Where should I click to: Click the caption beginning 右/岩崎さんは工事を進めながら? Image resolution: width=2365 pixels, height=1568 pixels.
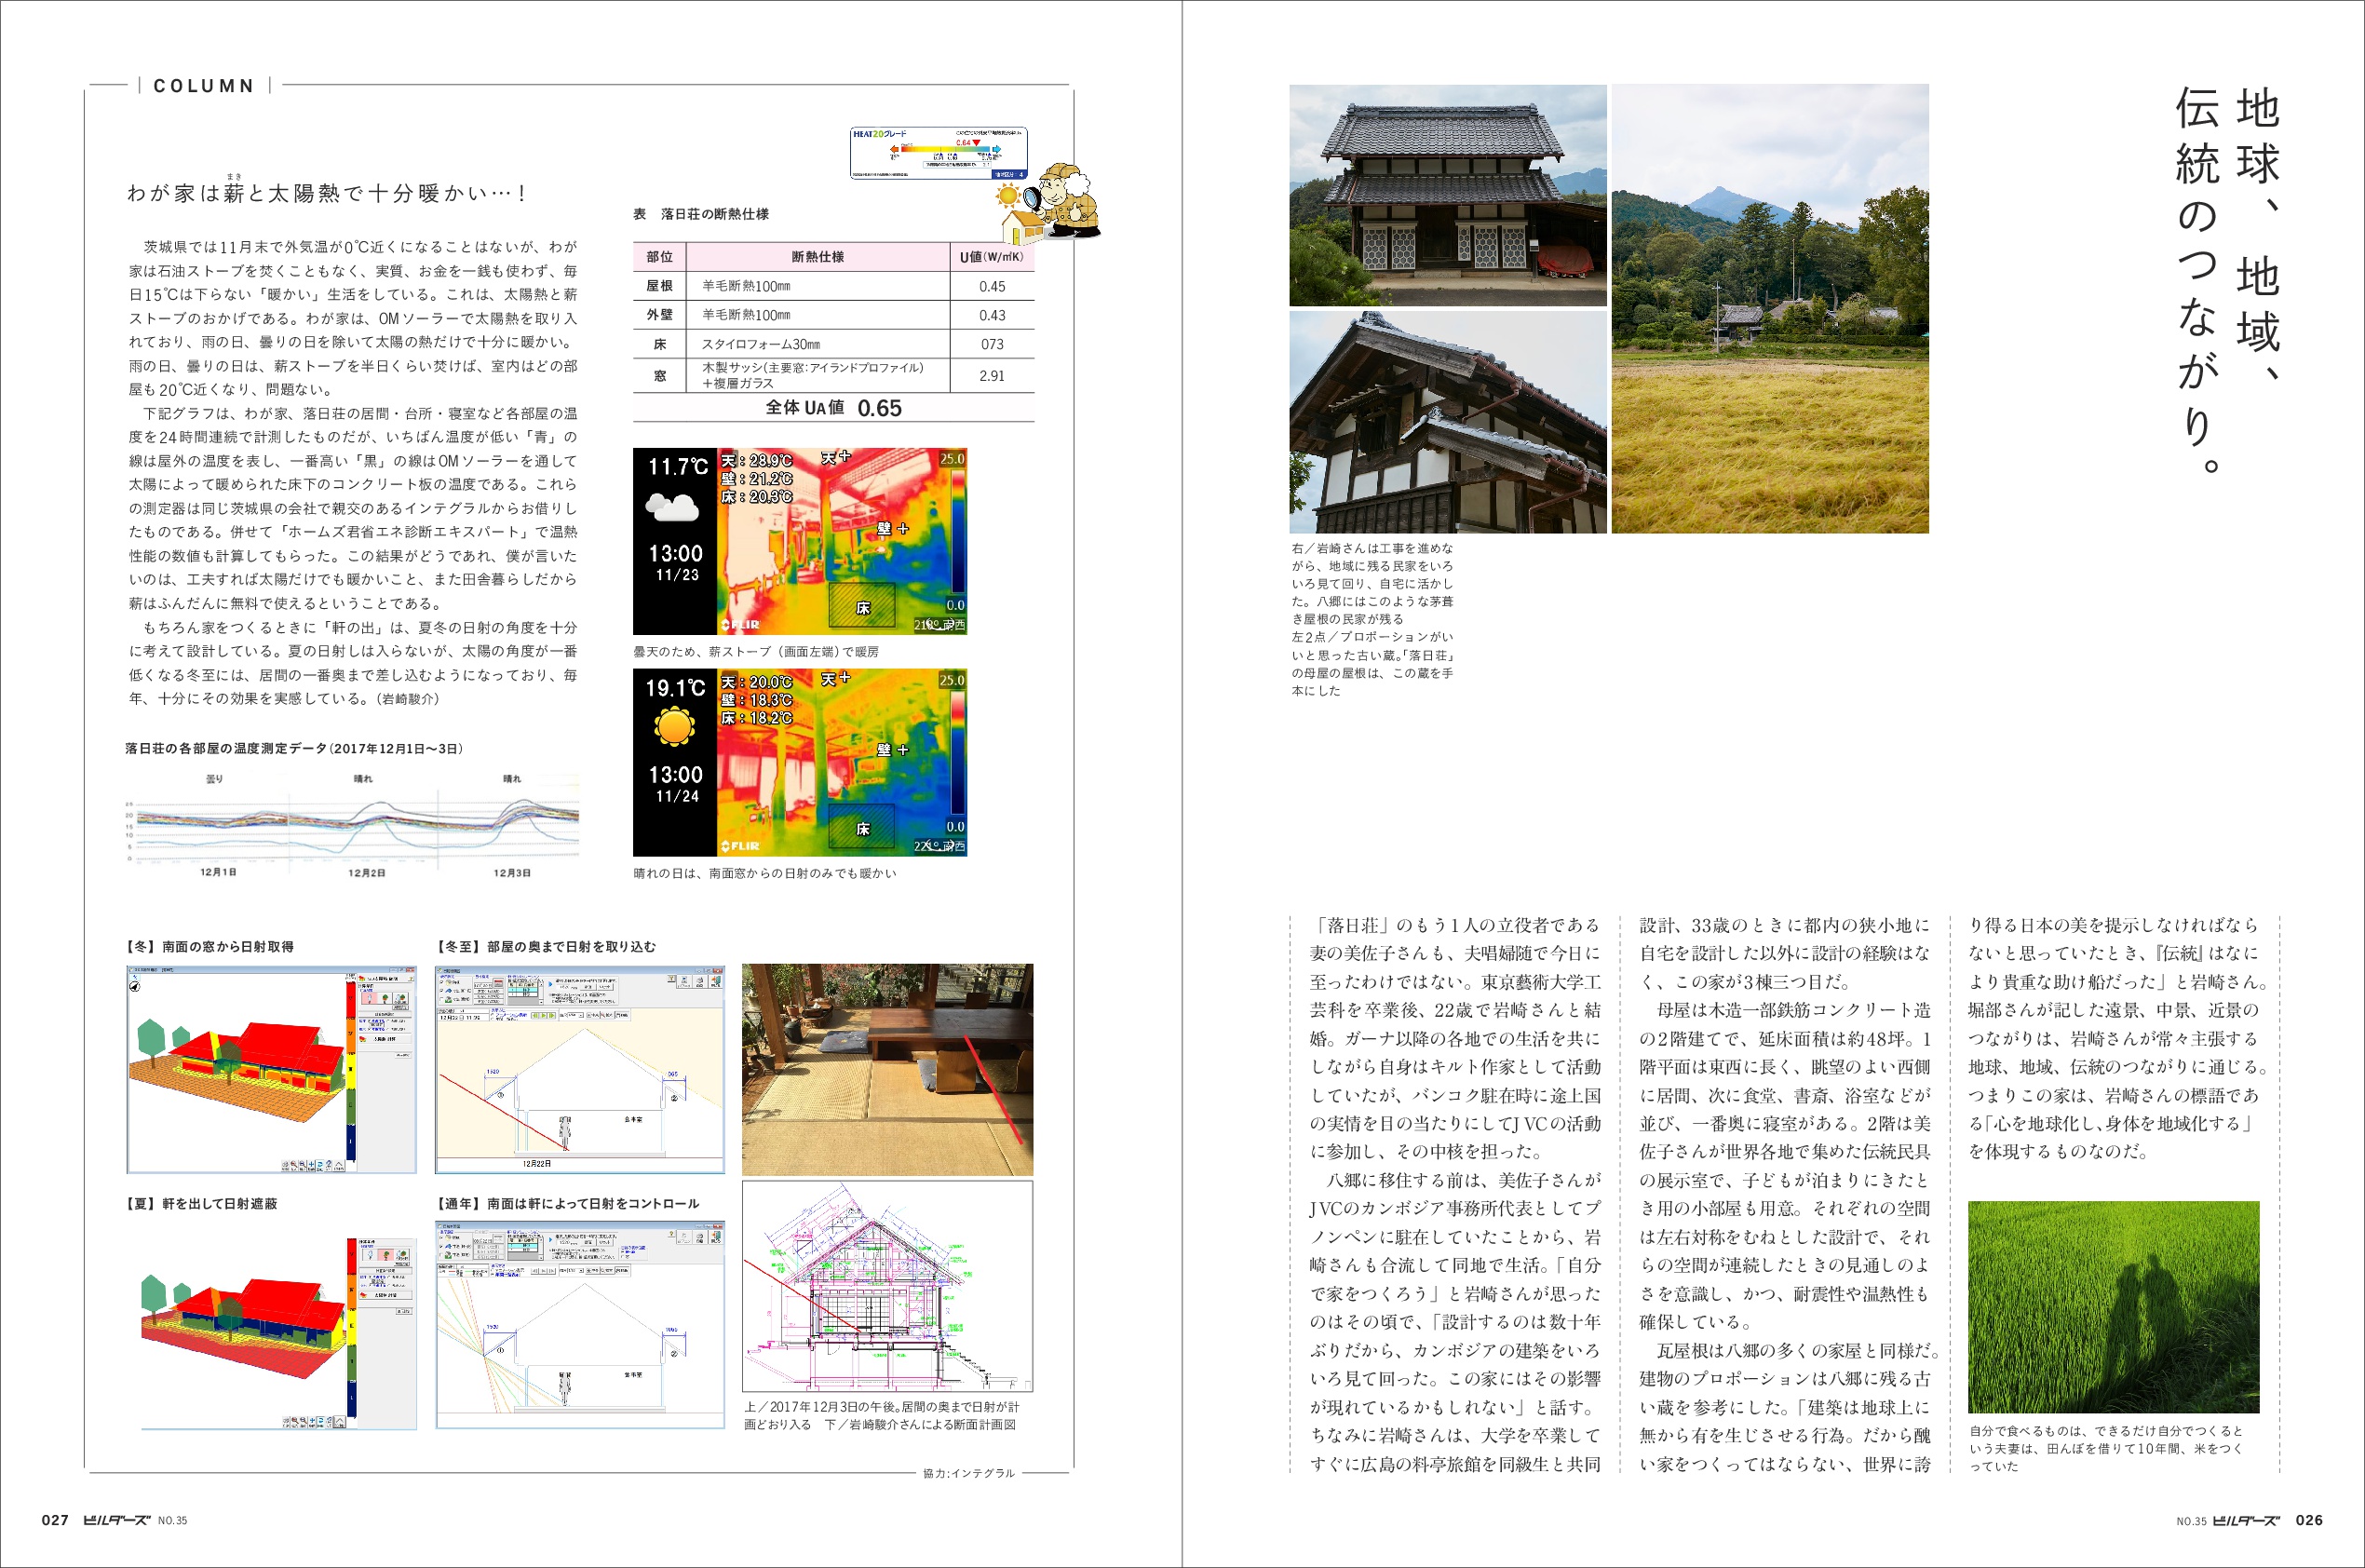(1373, 619)
